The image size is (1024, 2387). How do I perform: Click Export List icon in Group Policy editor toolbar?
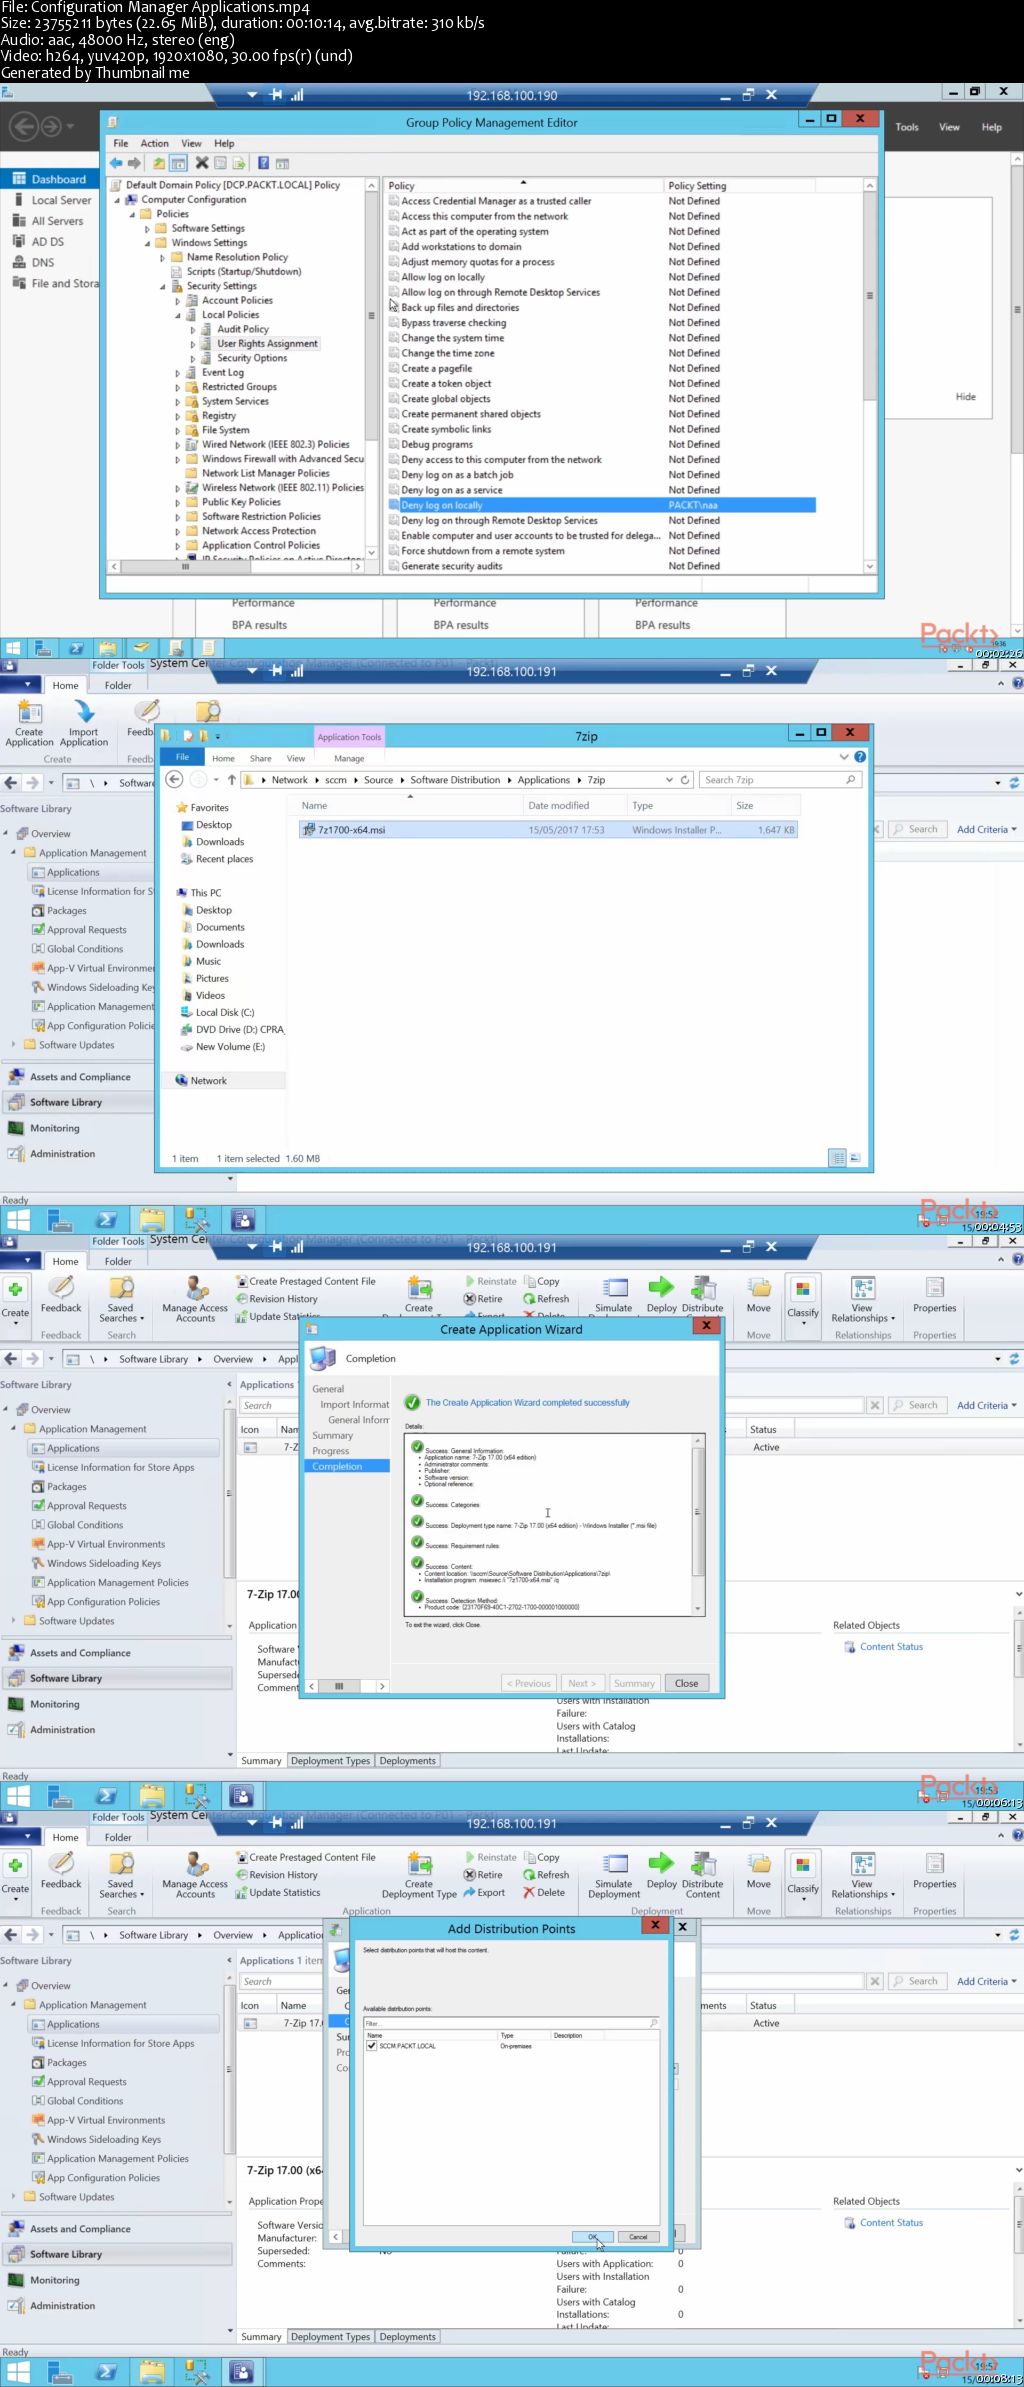click(239, 163)
